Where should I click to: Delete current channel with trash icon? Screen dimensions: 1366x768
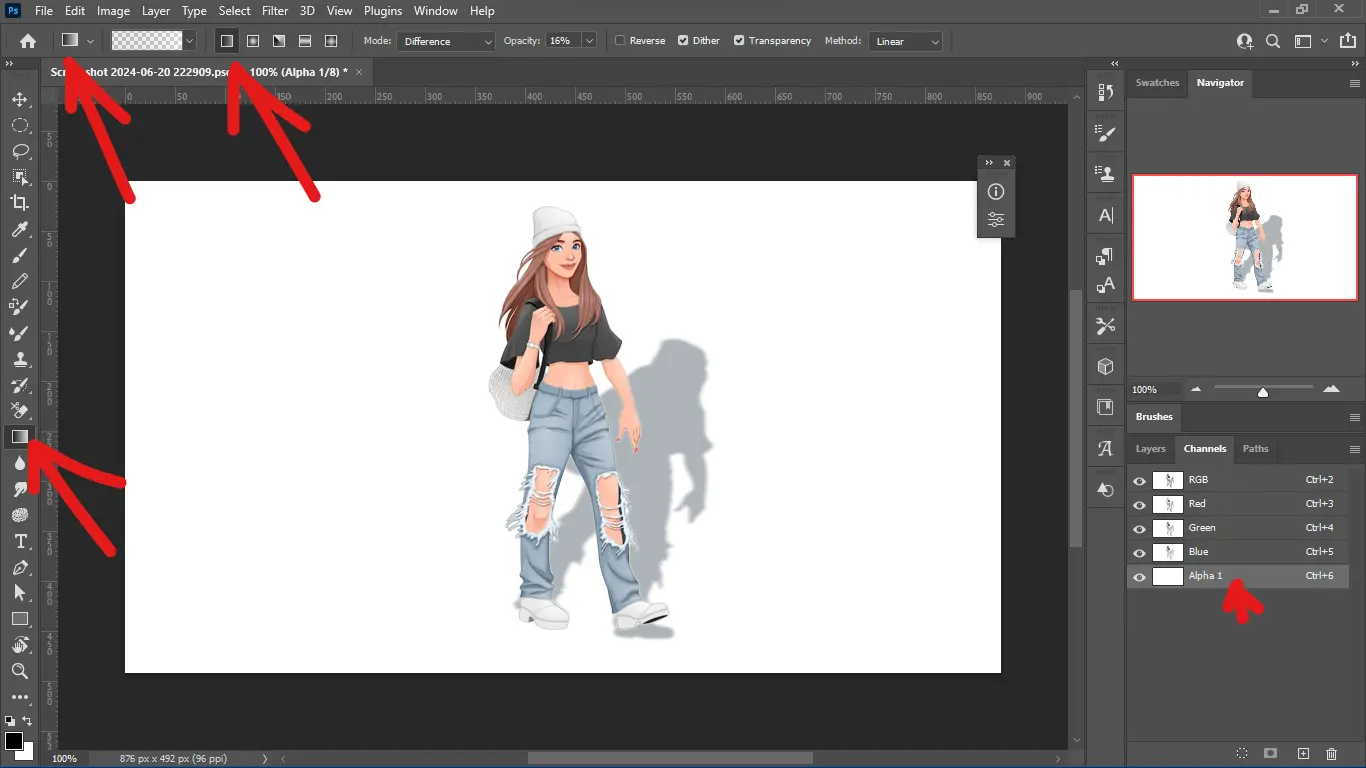[1331, 753]
